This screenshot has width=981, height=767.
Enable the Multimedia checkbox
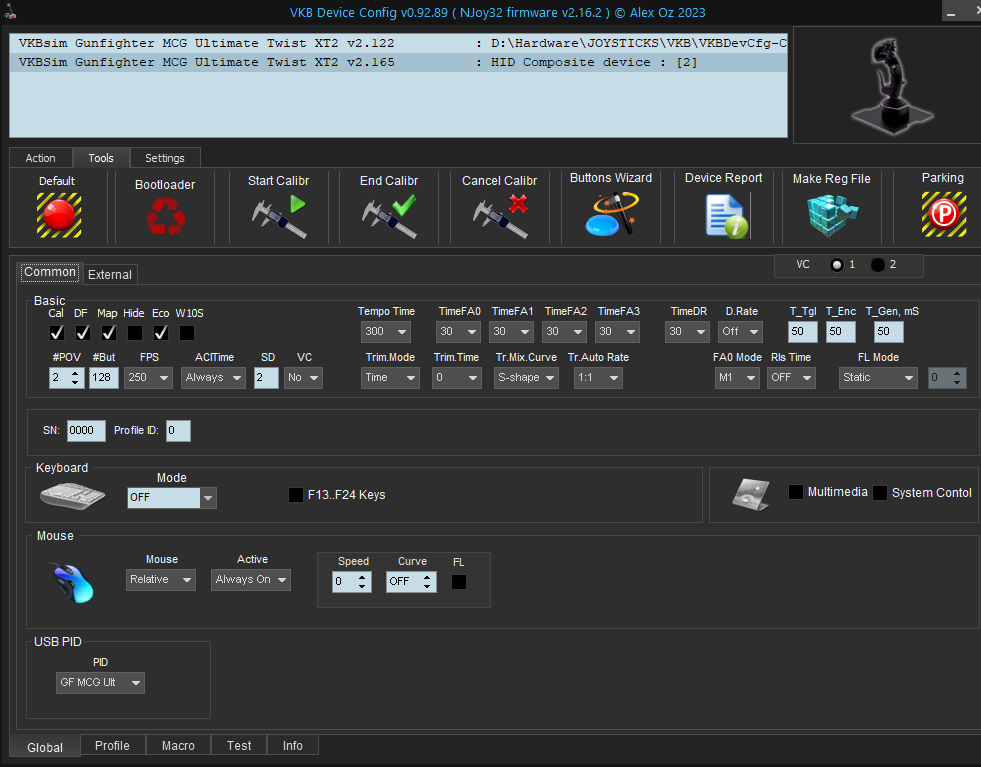pyautogui.click(x=796, y=492)
